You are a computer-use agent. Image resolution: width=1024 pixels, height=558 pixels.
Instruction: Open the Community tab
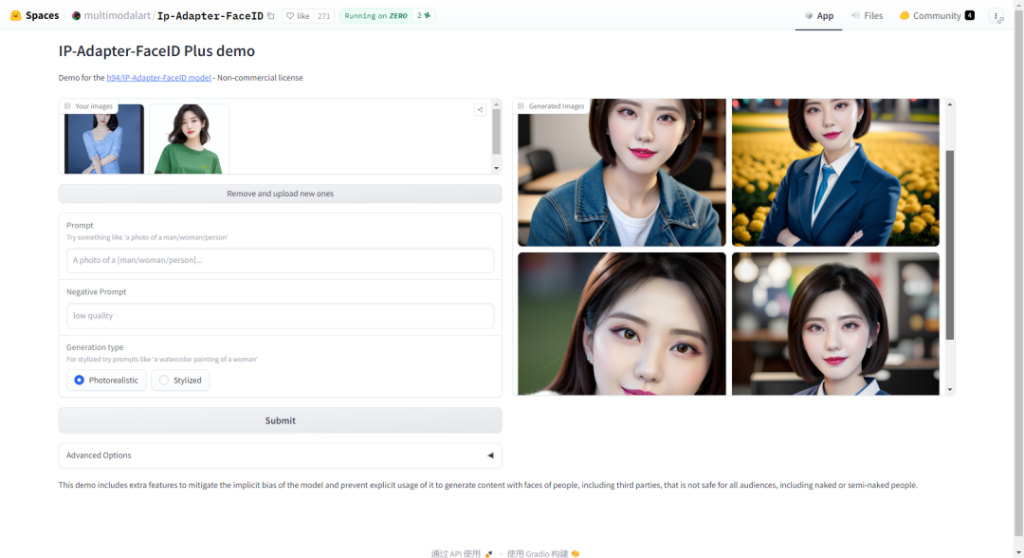pyautogui.click(x=936, y=16)
